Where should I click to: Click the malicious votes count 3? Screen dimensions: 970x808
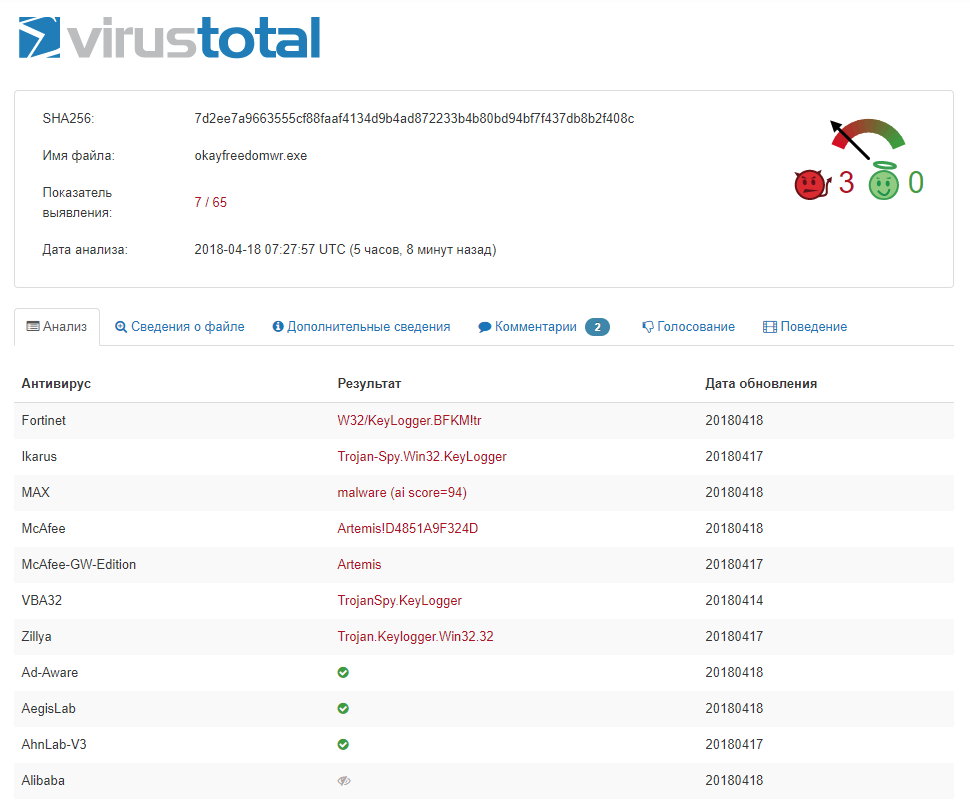[x=846, y=183]
